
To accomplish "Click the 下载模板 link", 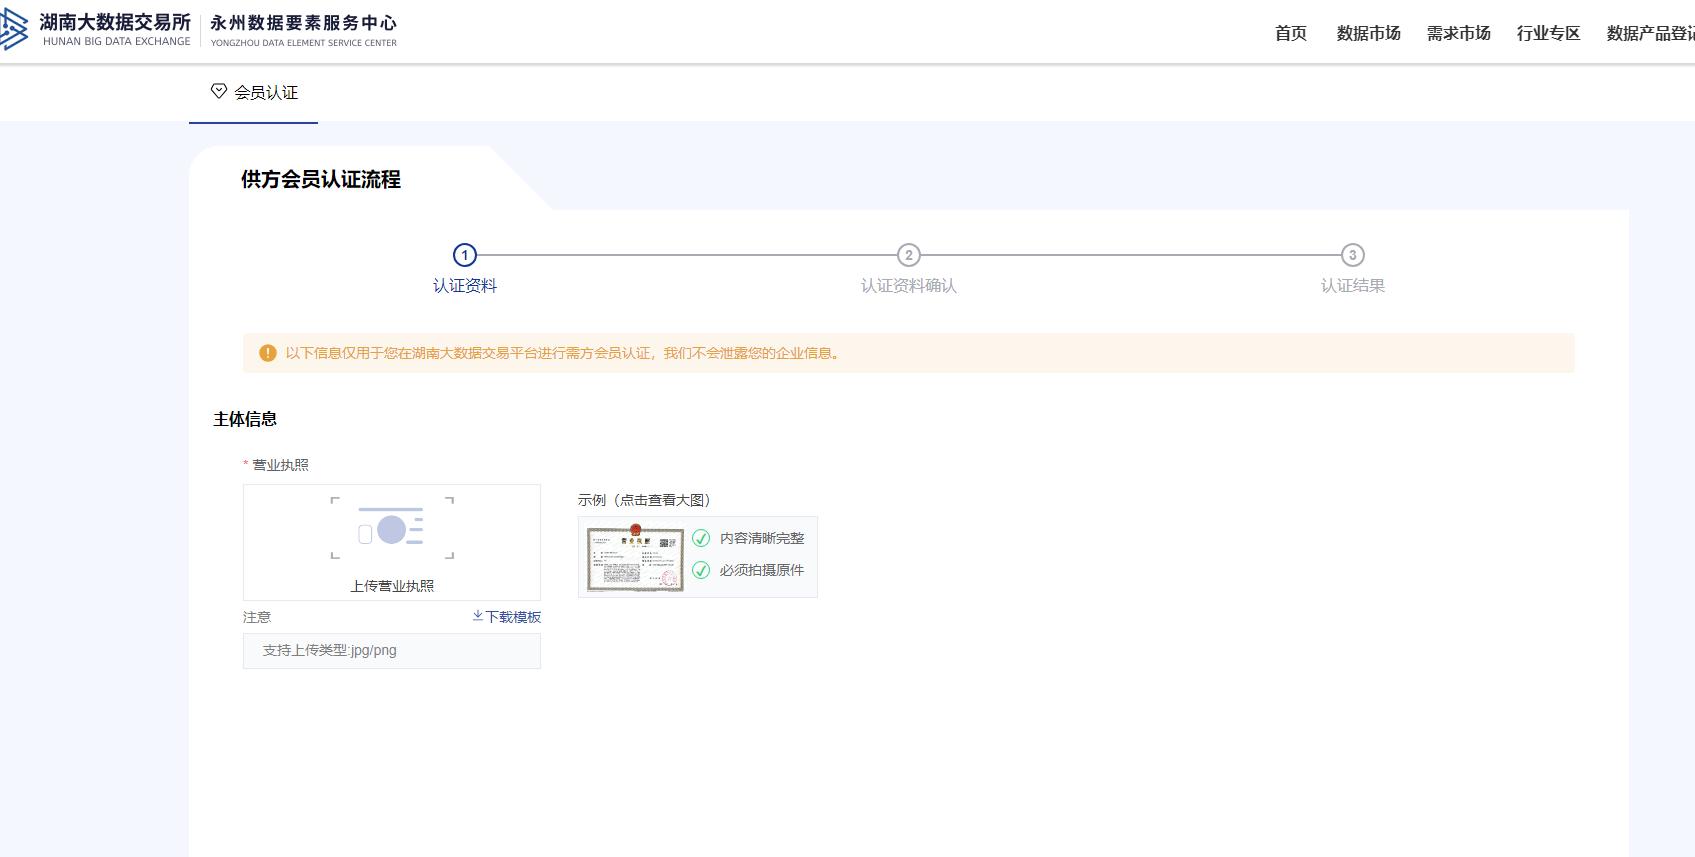I will click(x=513, y=617).
